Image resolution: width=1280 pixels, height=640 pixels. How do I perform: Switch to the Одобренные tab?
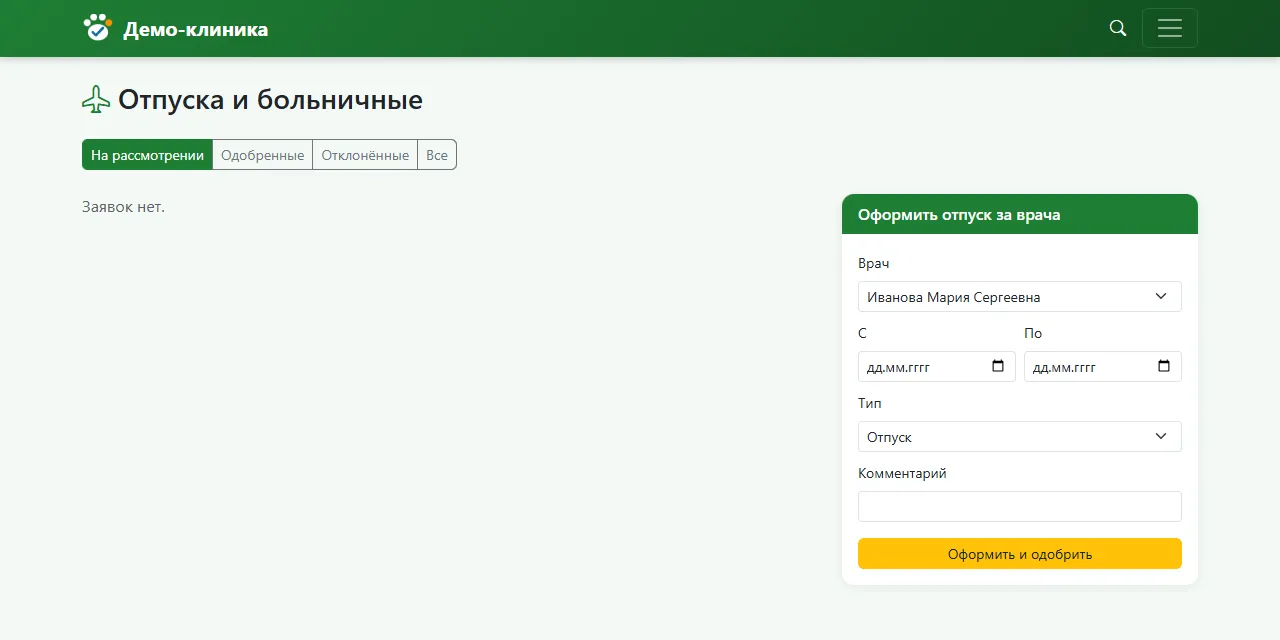pyautogui.click(x=263, y=155)
